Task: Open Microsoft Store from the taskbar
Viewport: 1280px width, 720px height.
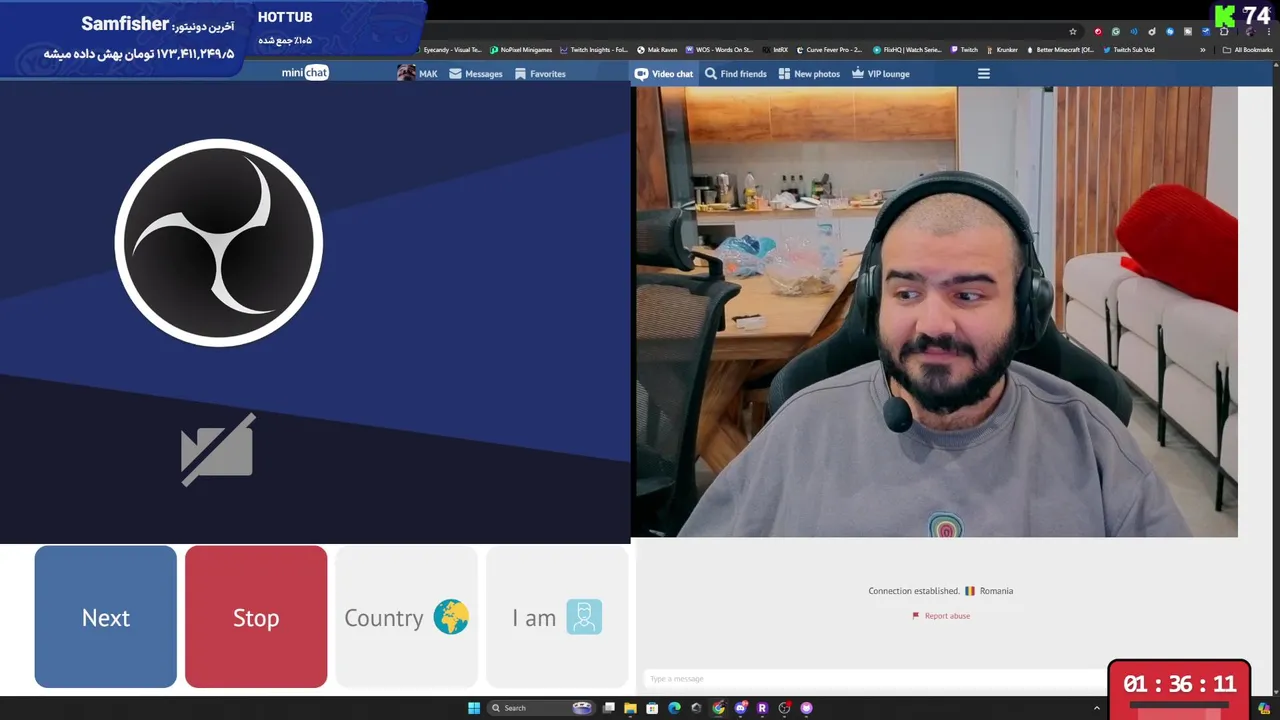Action: point(652,708)
